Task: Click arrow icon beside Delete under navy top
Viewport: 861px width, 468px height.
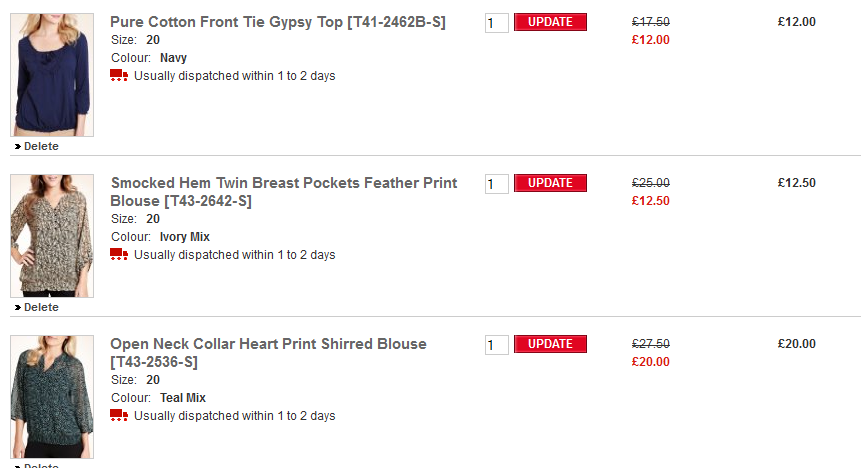Action: tap(18, 147)
